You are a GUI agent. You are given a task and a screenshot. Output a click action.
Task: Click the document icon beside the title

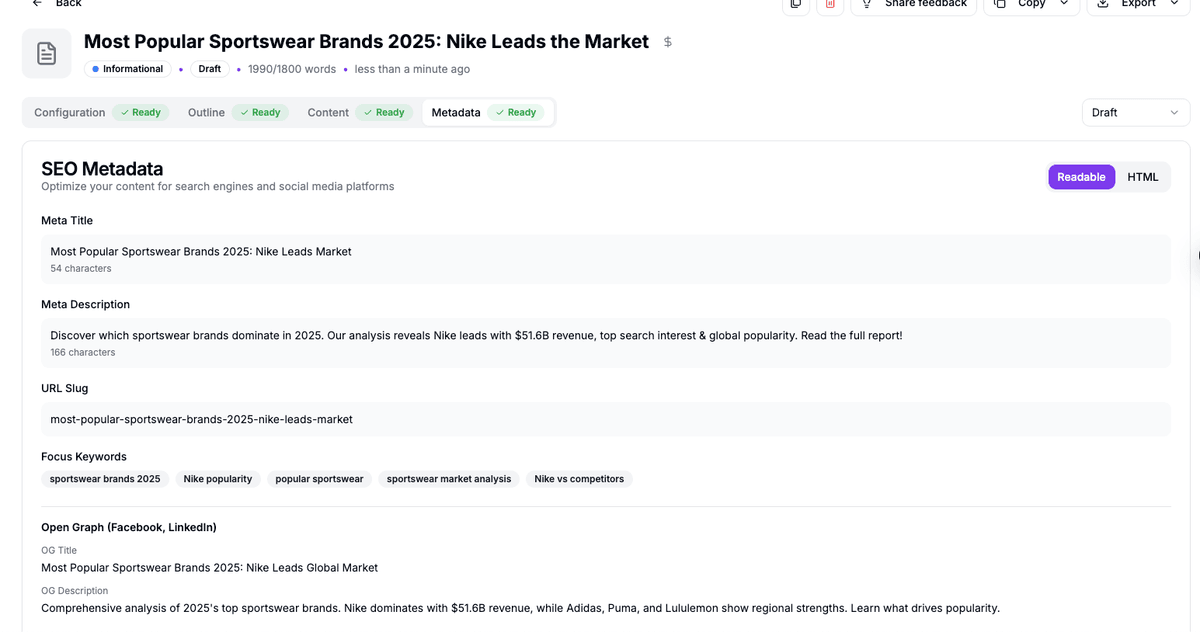pos(47,53)
